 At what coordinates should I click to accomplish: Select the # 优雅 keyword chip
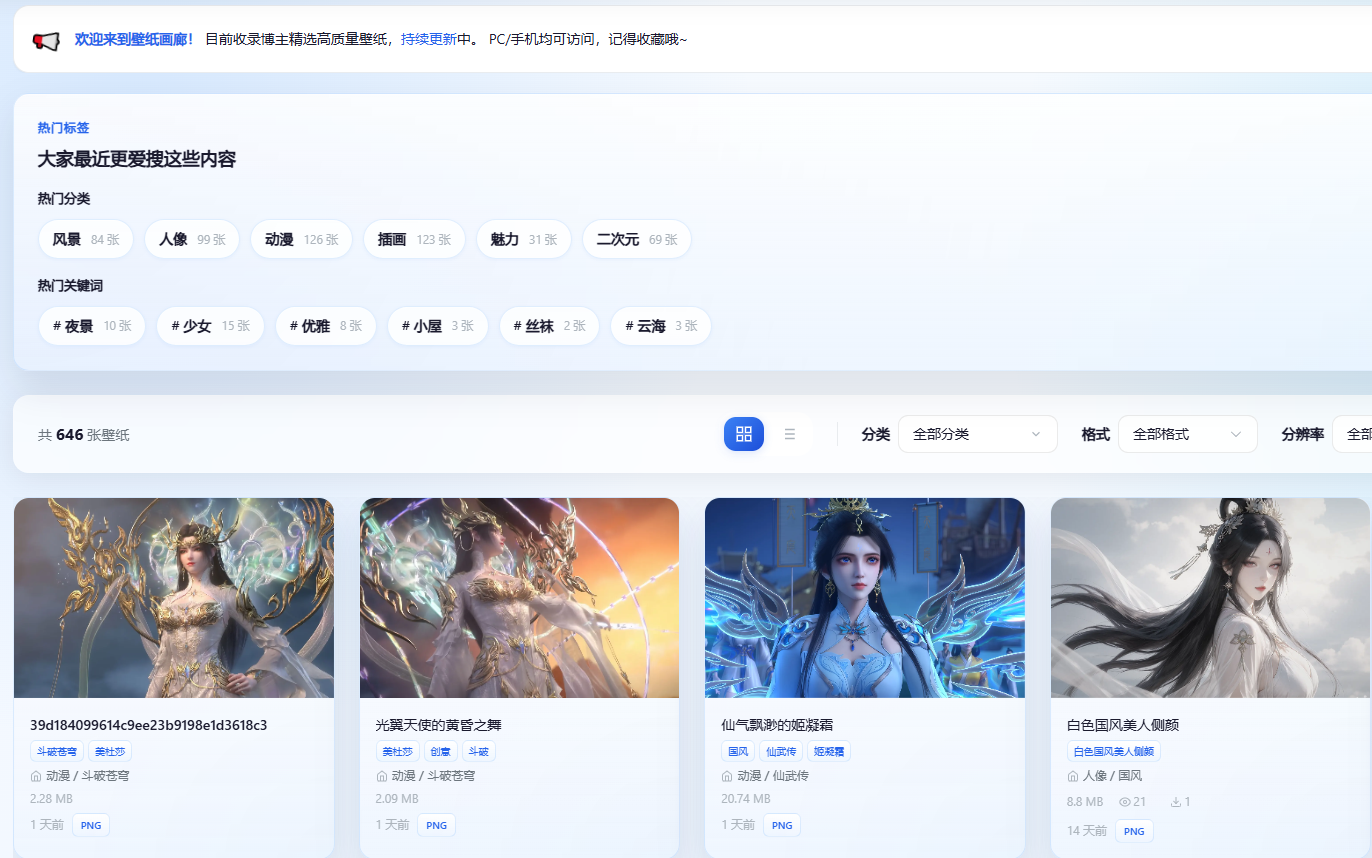[x=325, y=326]
